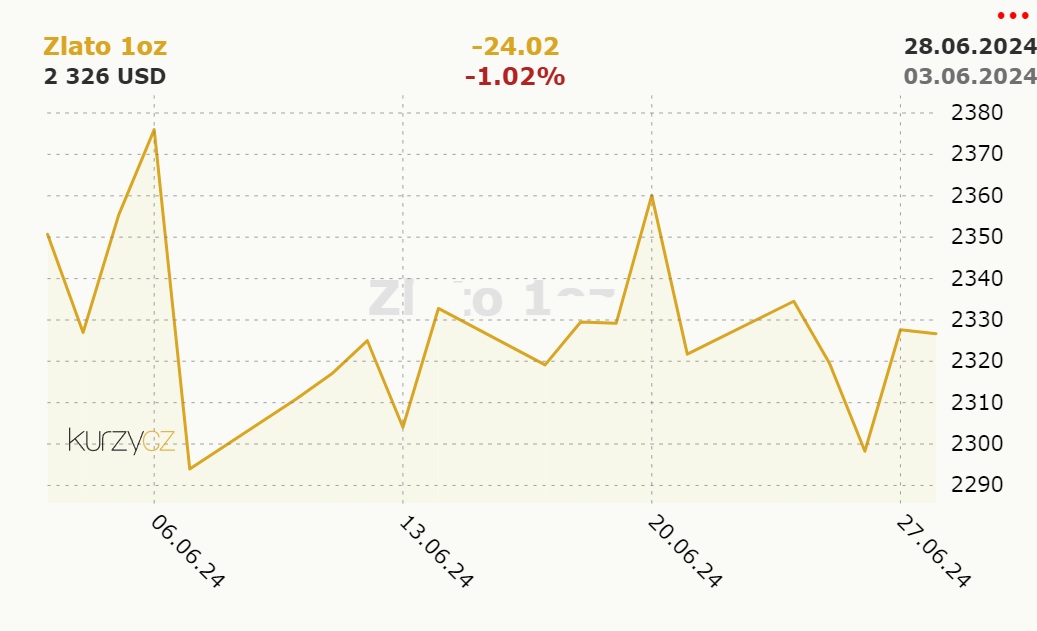The width and height of the screenshot is (1037, 631).
Task: Click the -1.02% percentage change
Action: 515,76
